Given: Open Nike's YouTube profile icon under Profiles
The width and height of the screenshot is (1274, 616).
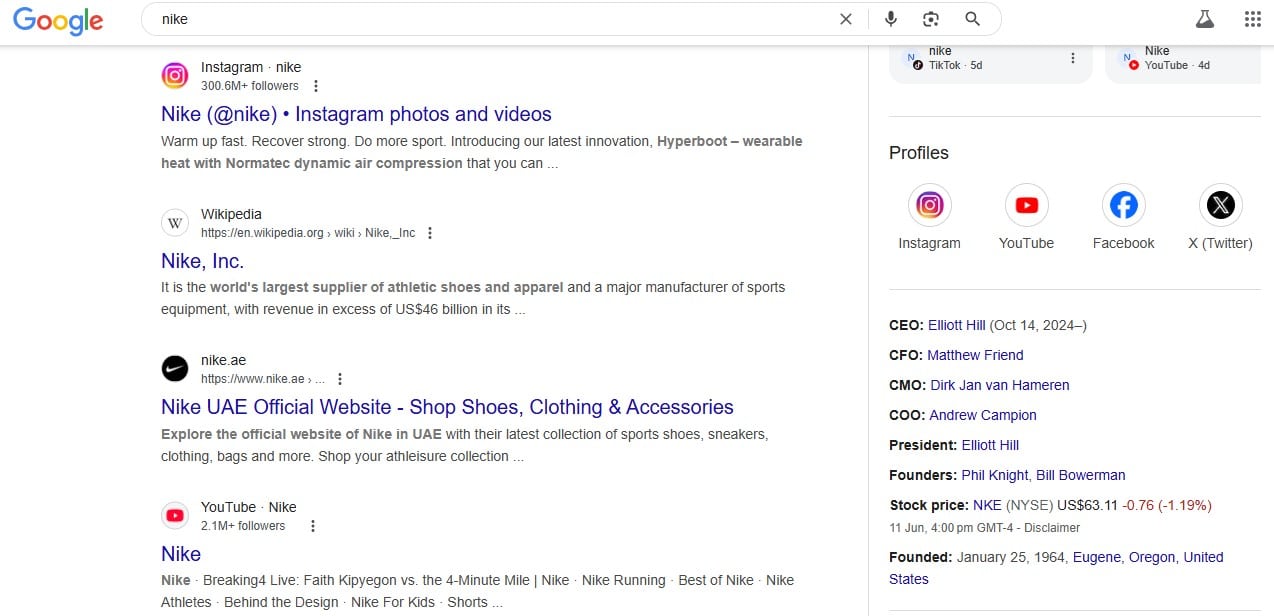Looking at the screenshot, I should pos(1026,205).
